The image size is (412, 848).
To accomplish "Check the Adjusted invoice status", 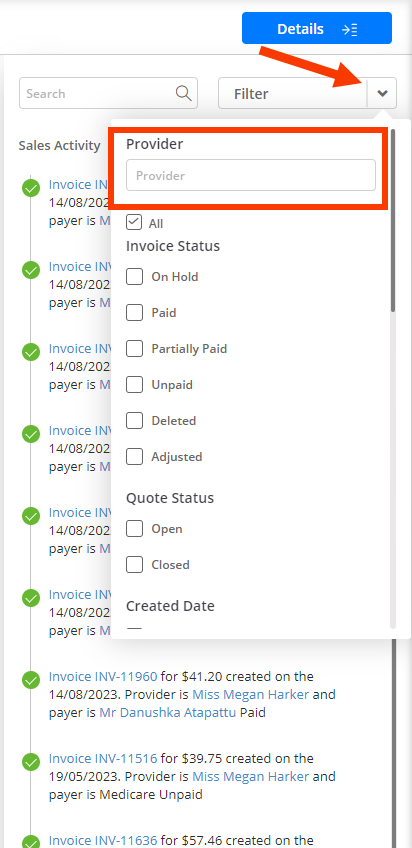I will tap(134, 457).
